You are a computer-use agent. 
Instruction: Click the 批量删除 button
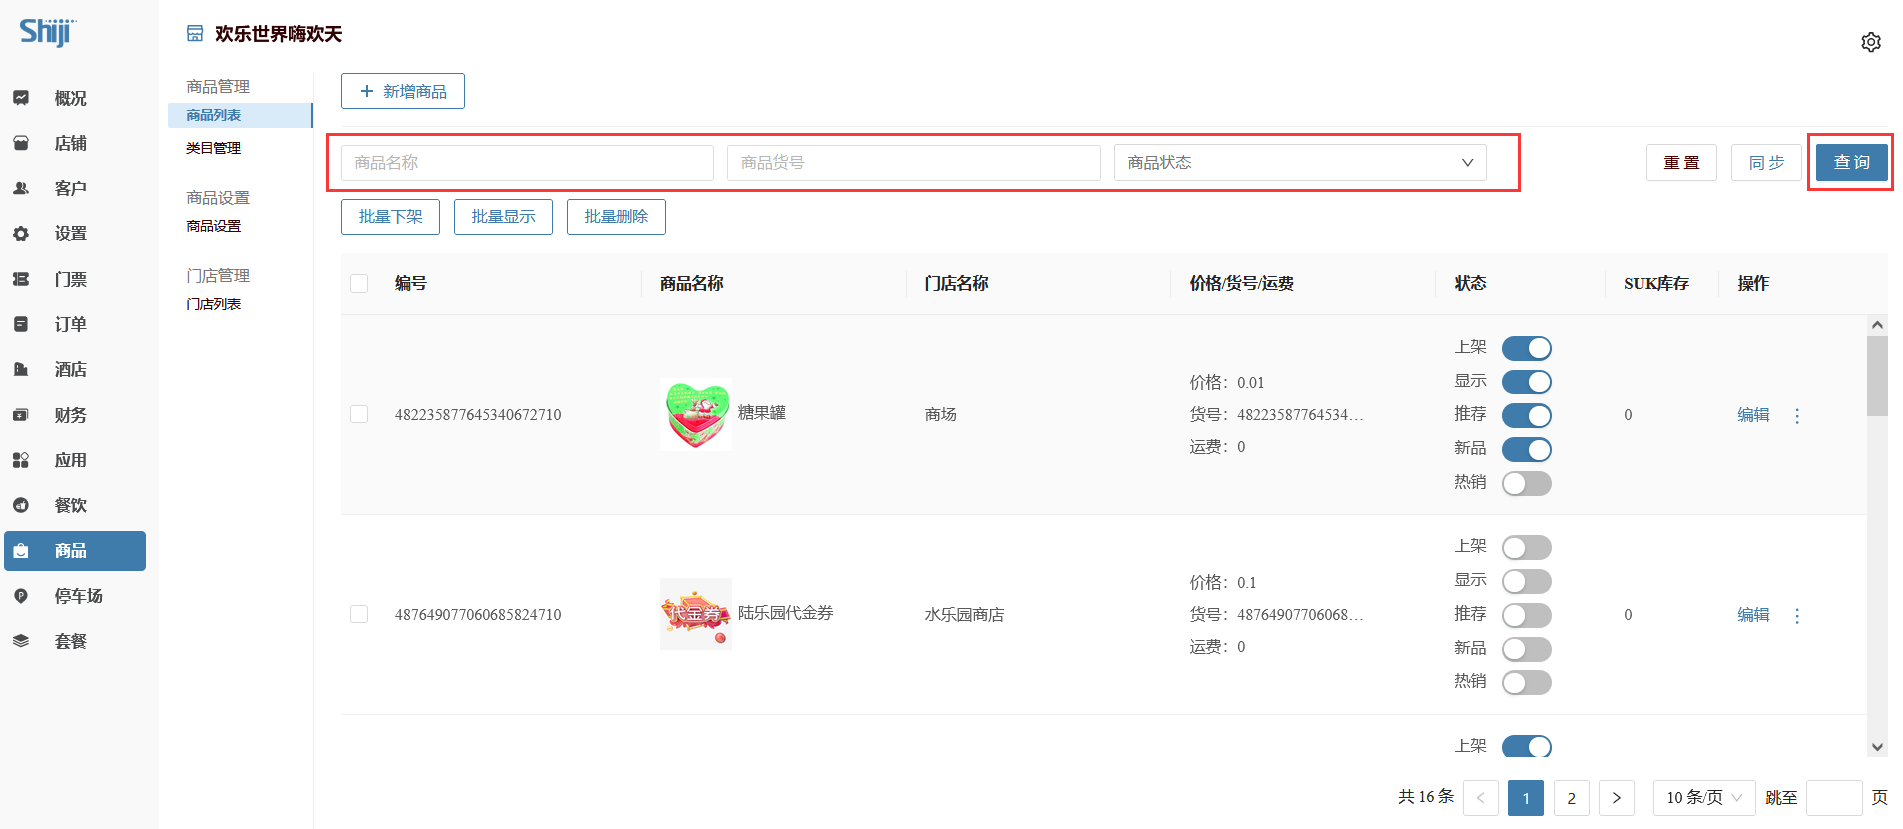point(616,217)
